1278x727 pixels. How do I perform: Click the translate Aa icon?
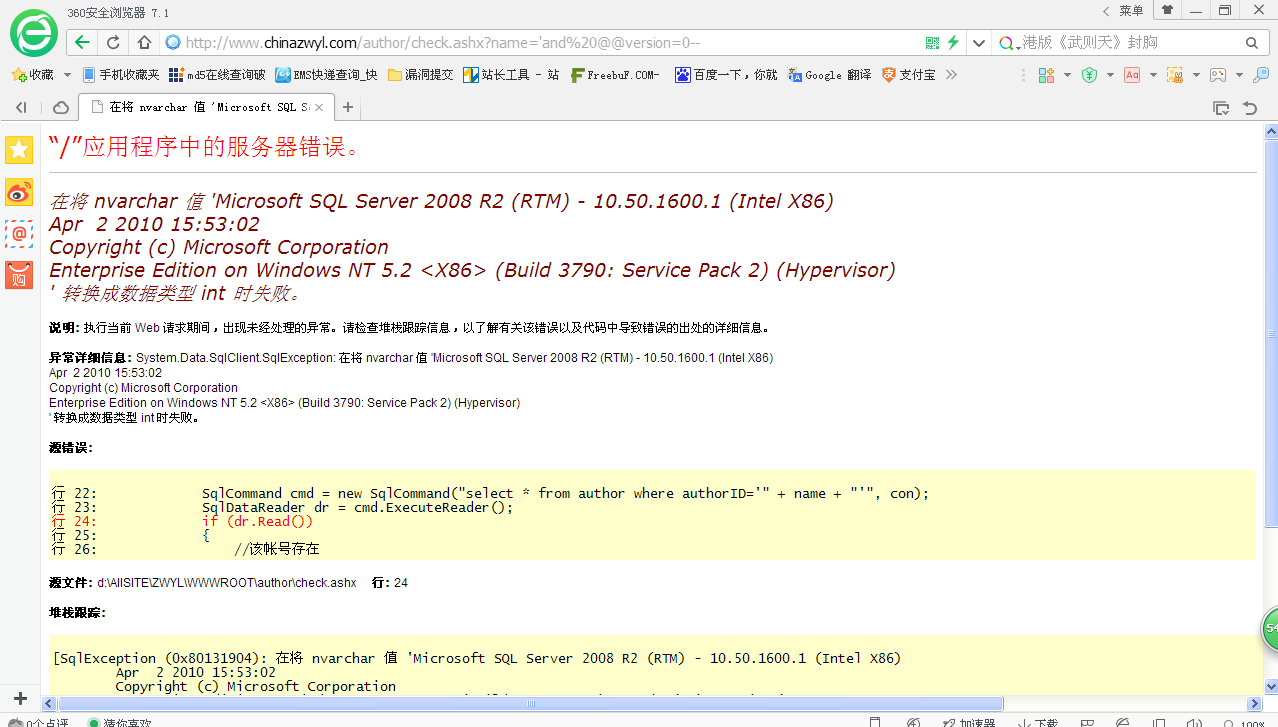click(1132, 75)
